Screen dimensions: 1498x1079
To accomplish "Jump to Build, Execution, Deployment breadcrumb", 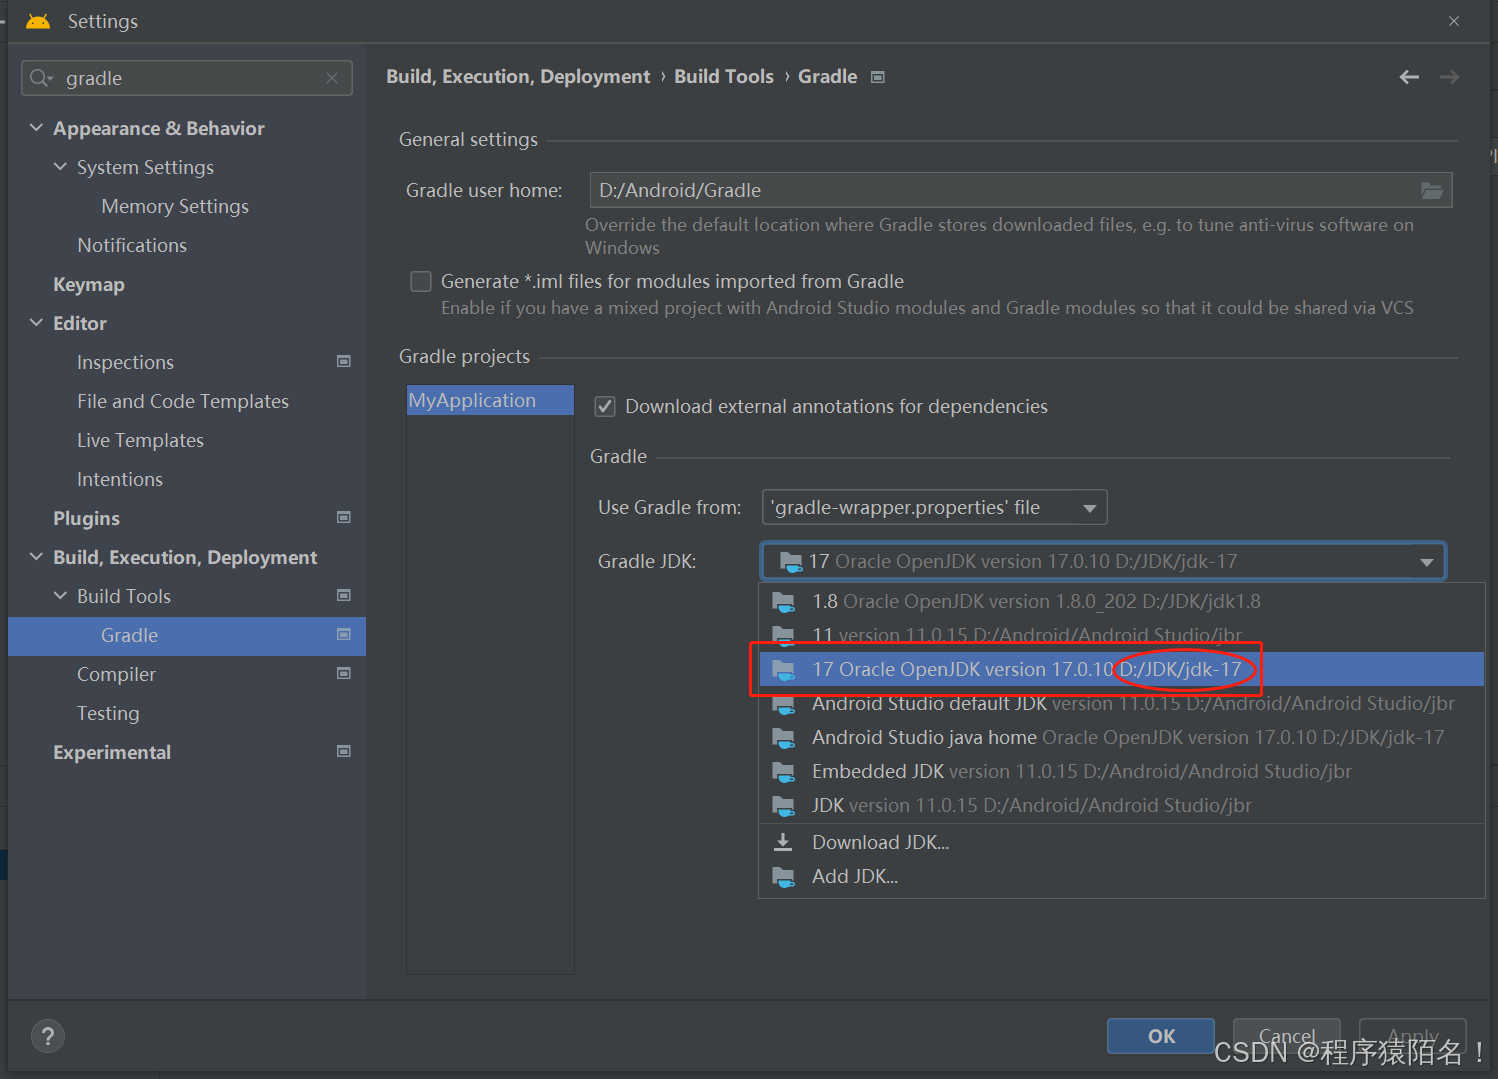I will click(x=518, y=76).
